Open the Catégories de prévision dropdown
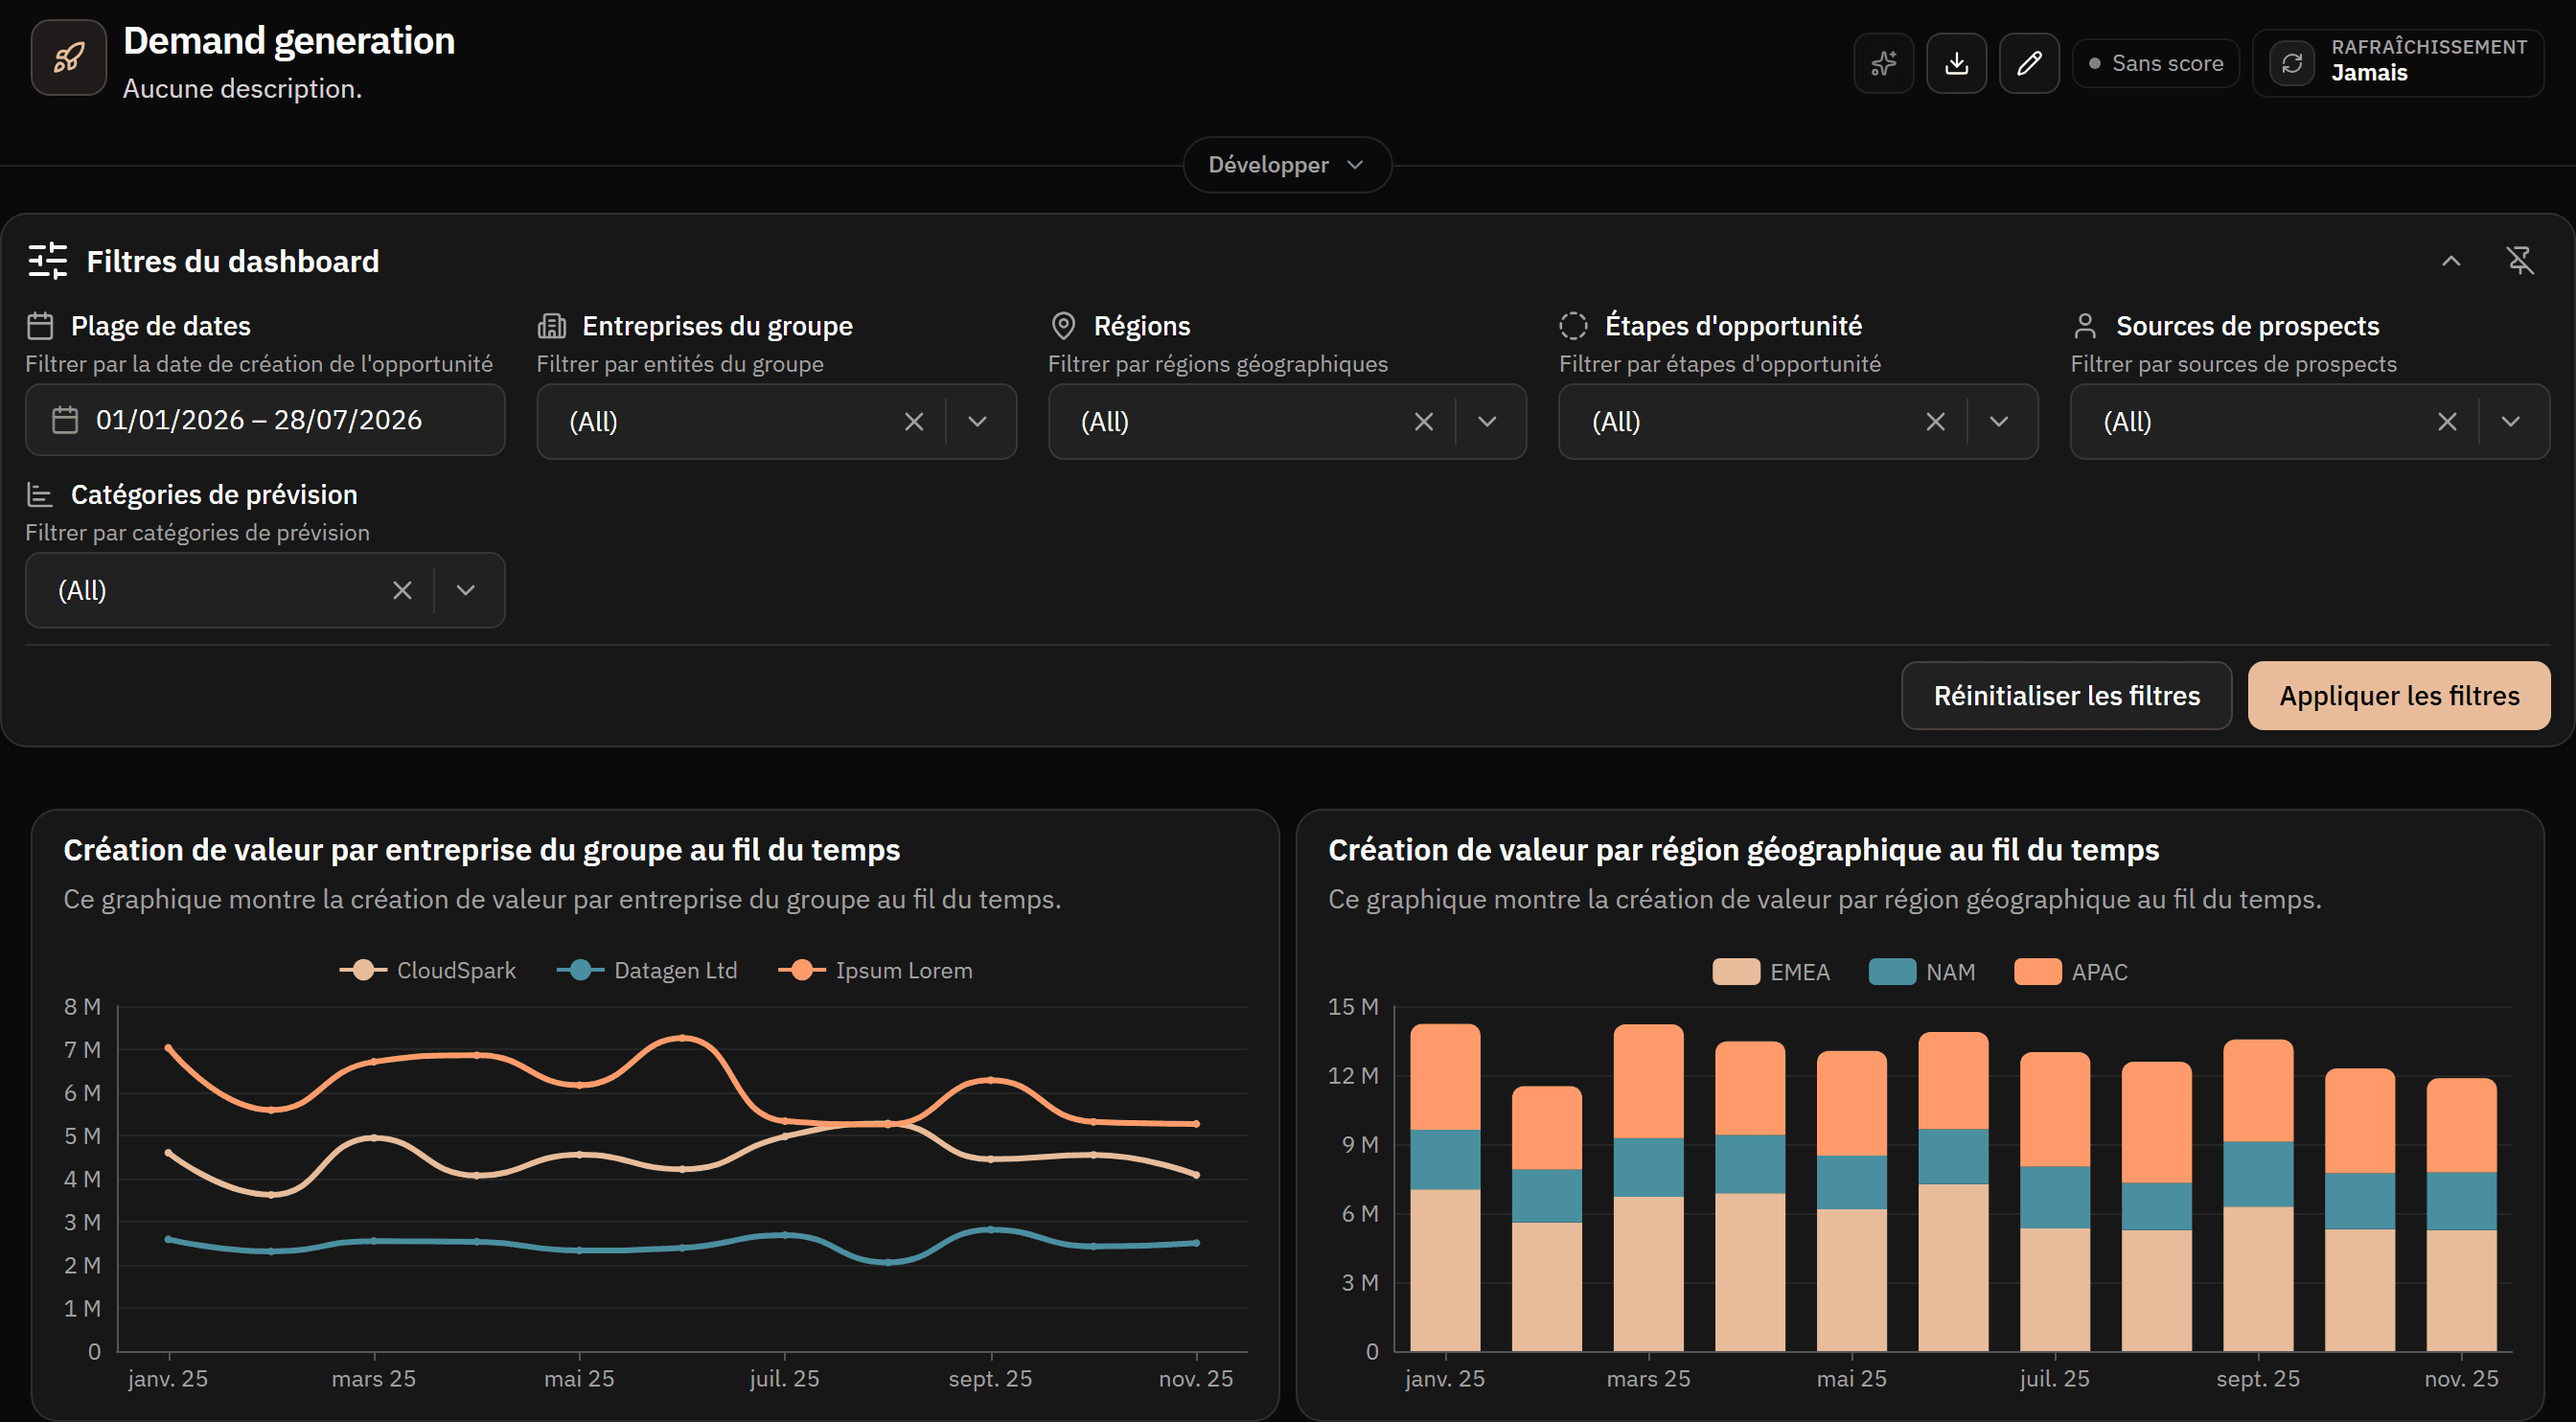The image size is (2576, 1422). [x=466, y=591]
